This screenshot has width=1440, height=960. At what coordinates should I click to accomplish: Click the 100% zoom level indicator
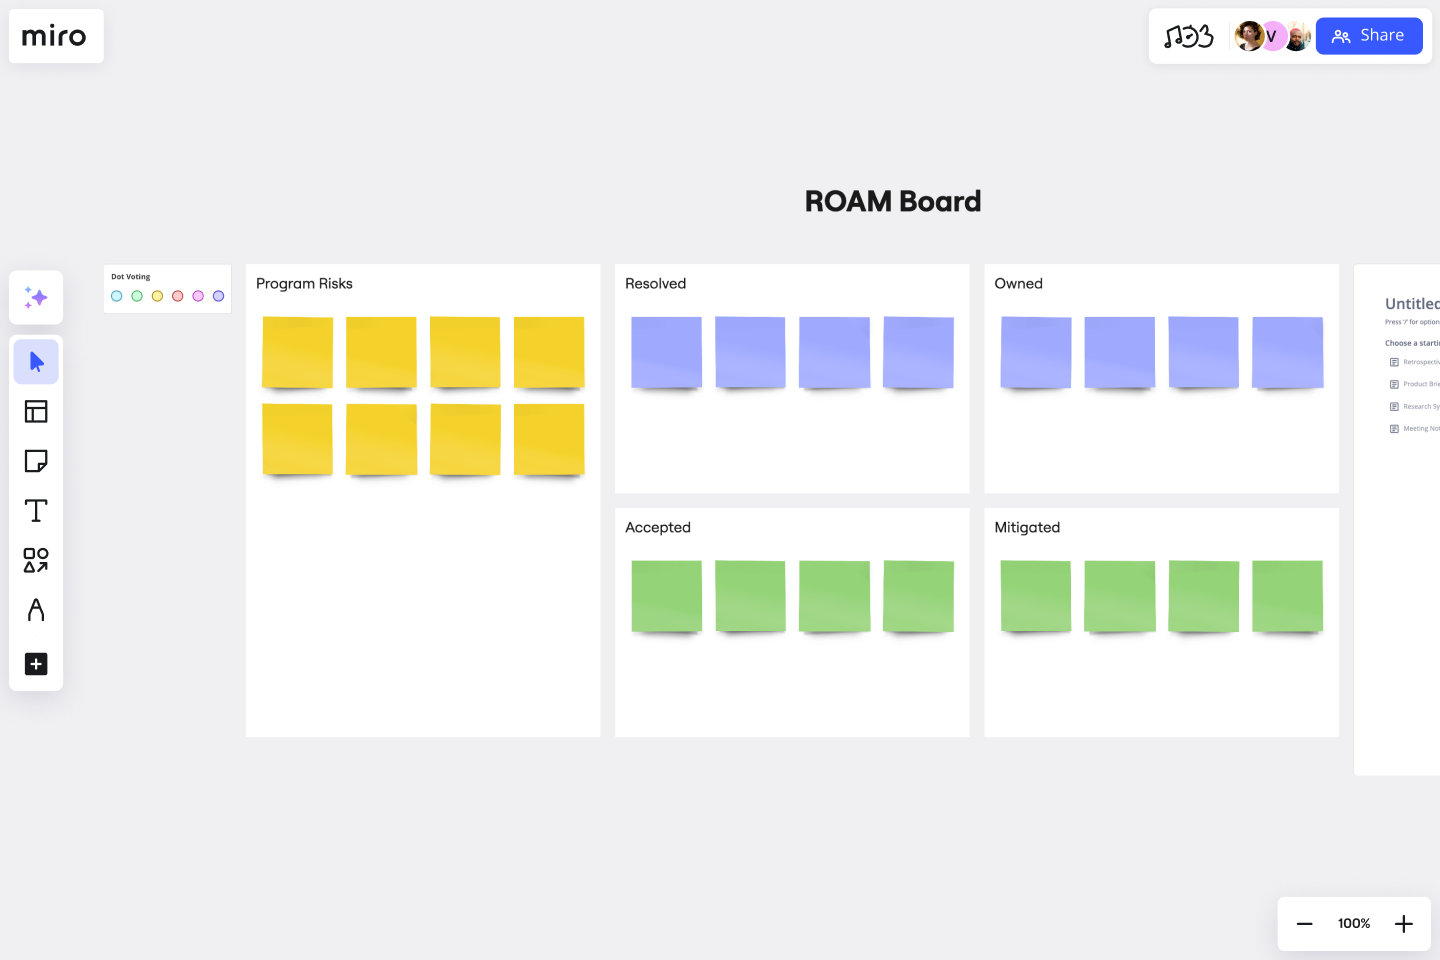1353,923
